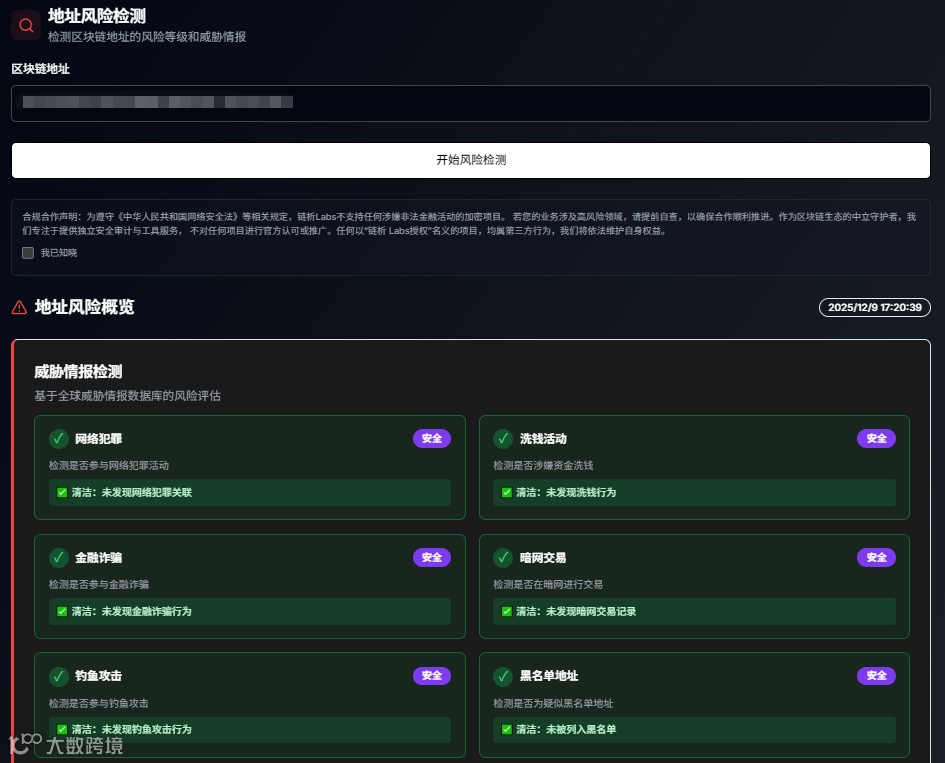Click the check icon next to 网络犯罪
The image size is (945, 763).
pos(58,439)
